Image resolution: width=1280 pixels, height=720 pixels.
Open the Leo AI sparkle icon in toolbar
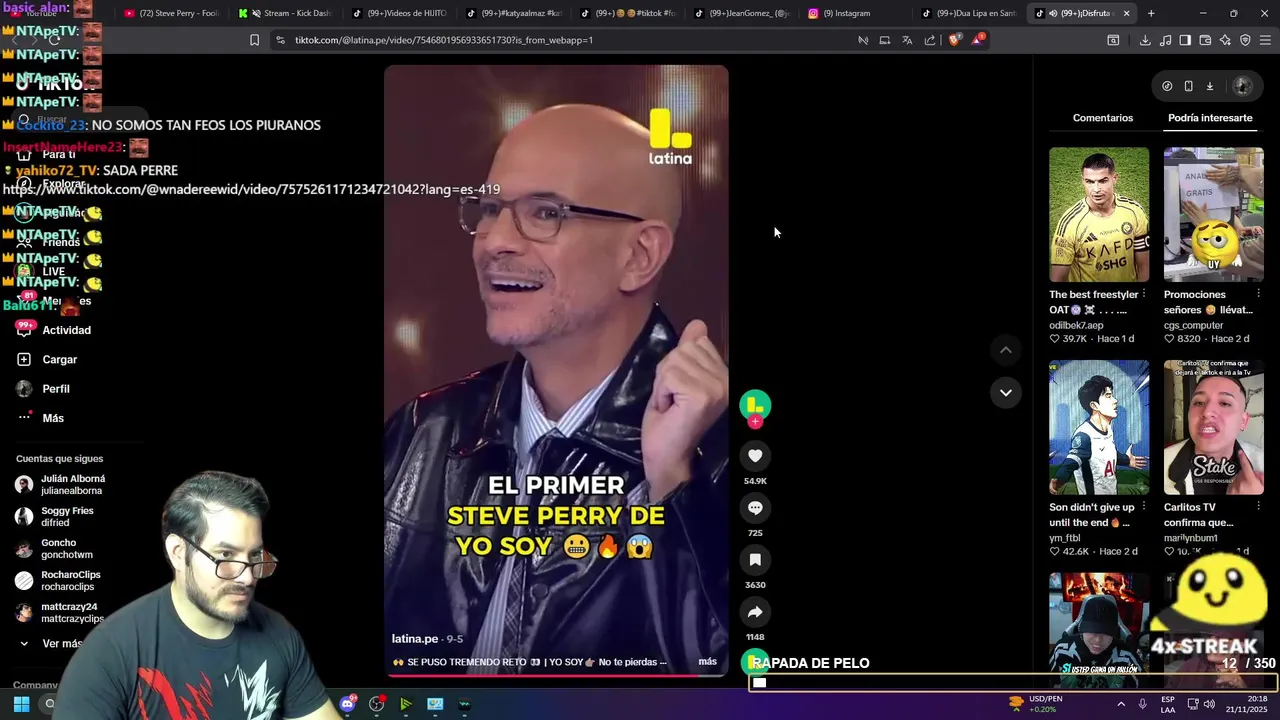pyautogui.click(x=1225, y=40)
